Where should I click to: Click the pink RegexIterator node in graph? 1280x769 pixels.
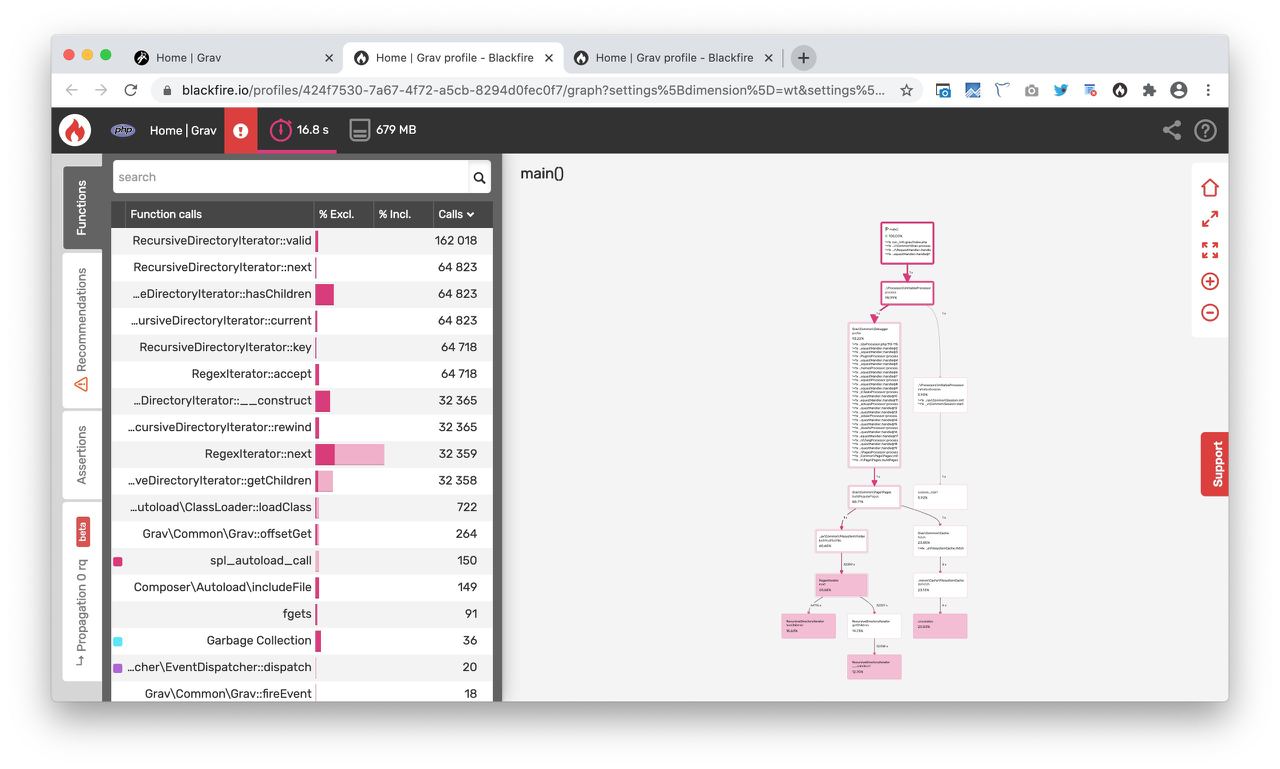pyautogui.click(x=842, y=584)
